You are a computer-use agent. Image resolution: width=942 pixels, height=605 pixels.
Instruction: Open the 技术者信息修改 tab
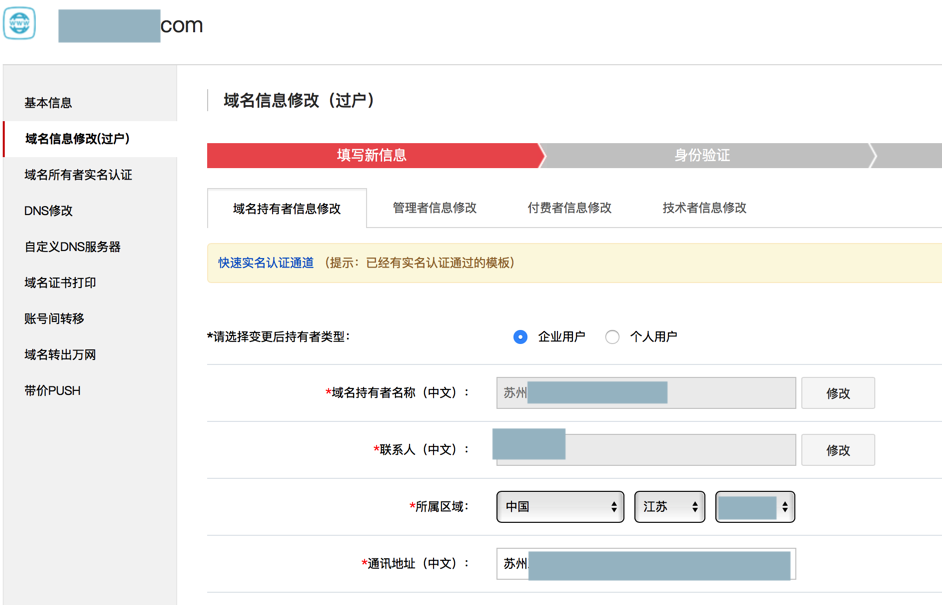(x=704, y=208)
